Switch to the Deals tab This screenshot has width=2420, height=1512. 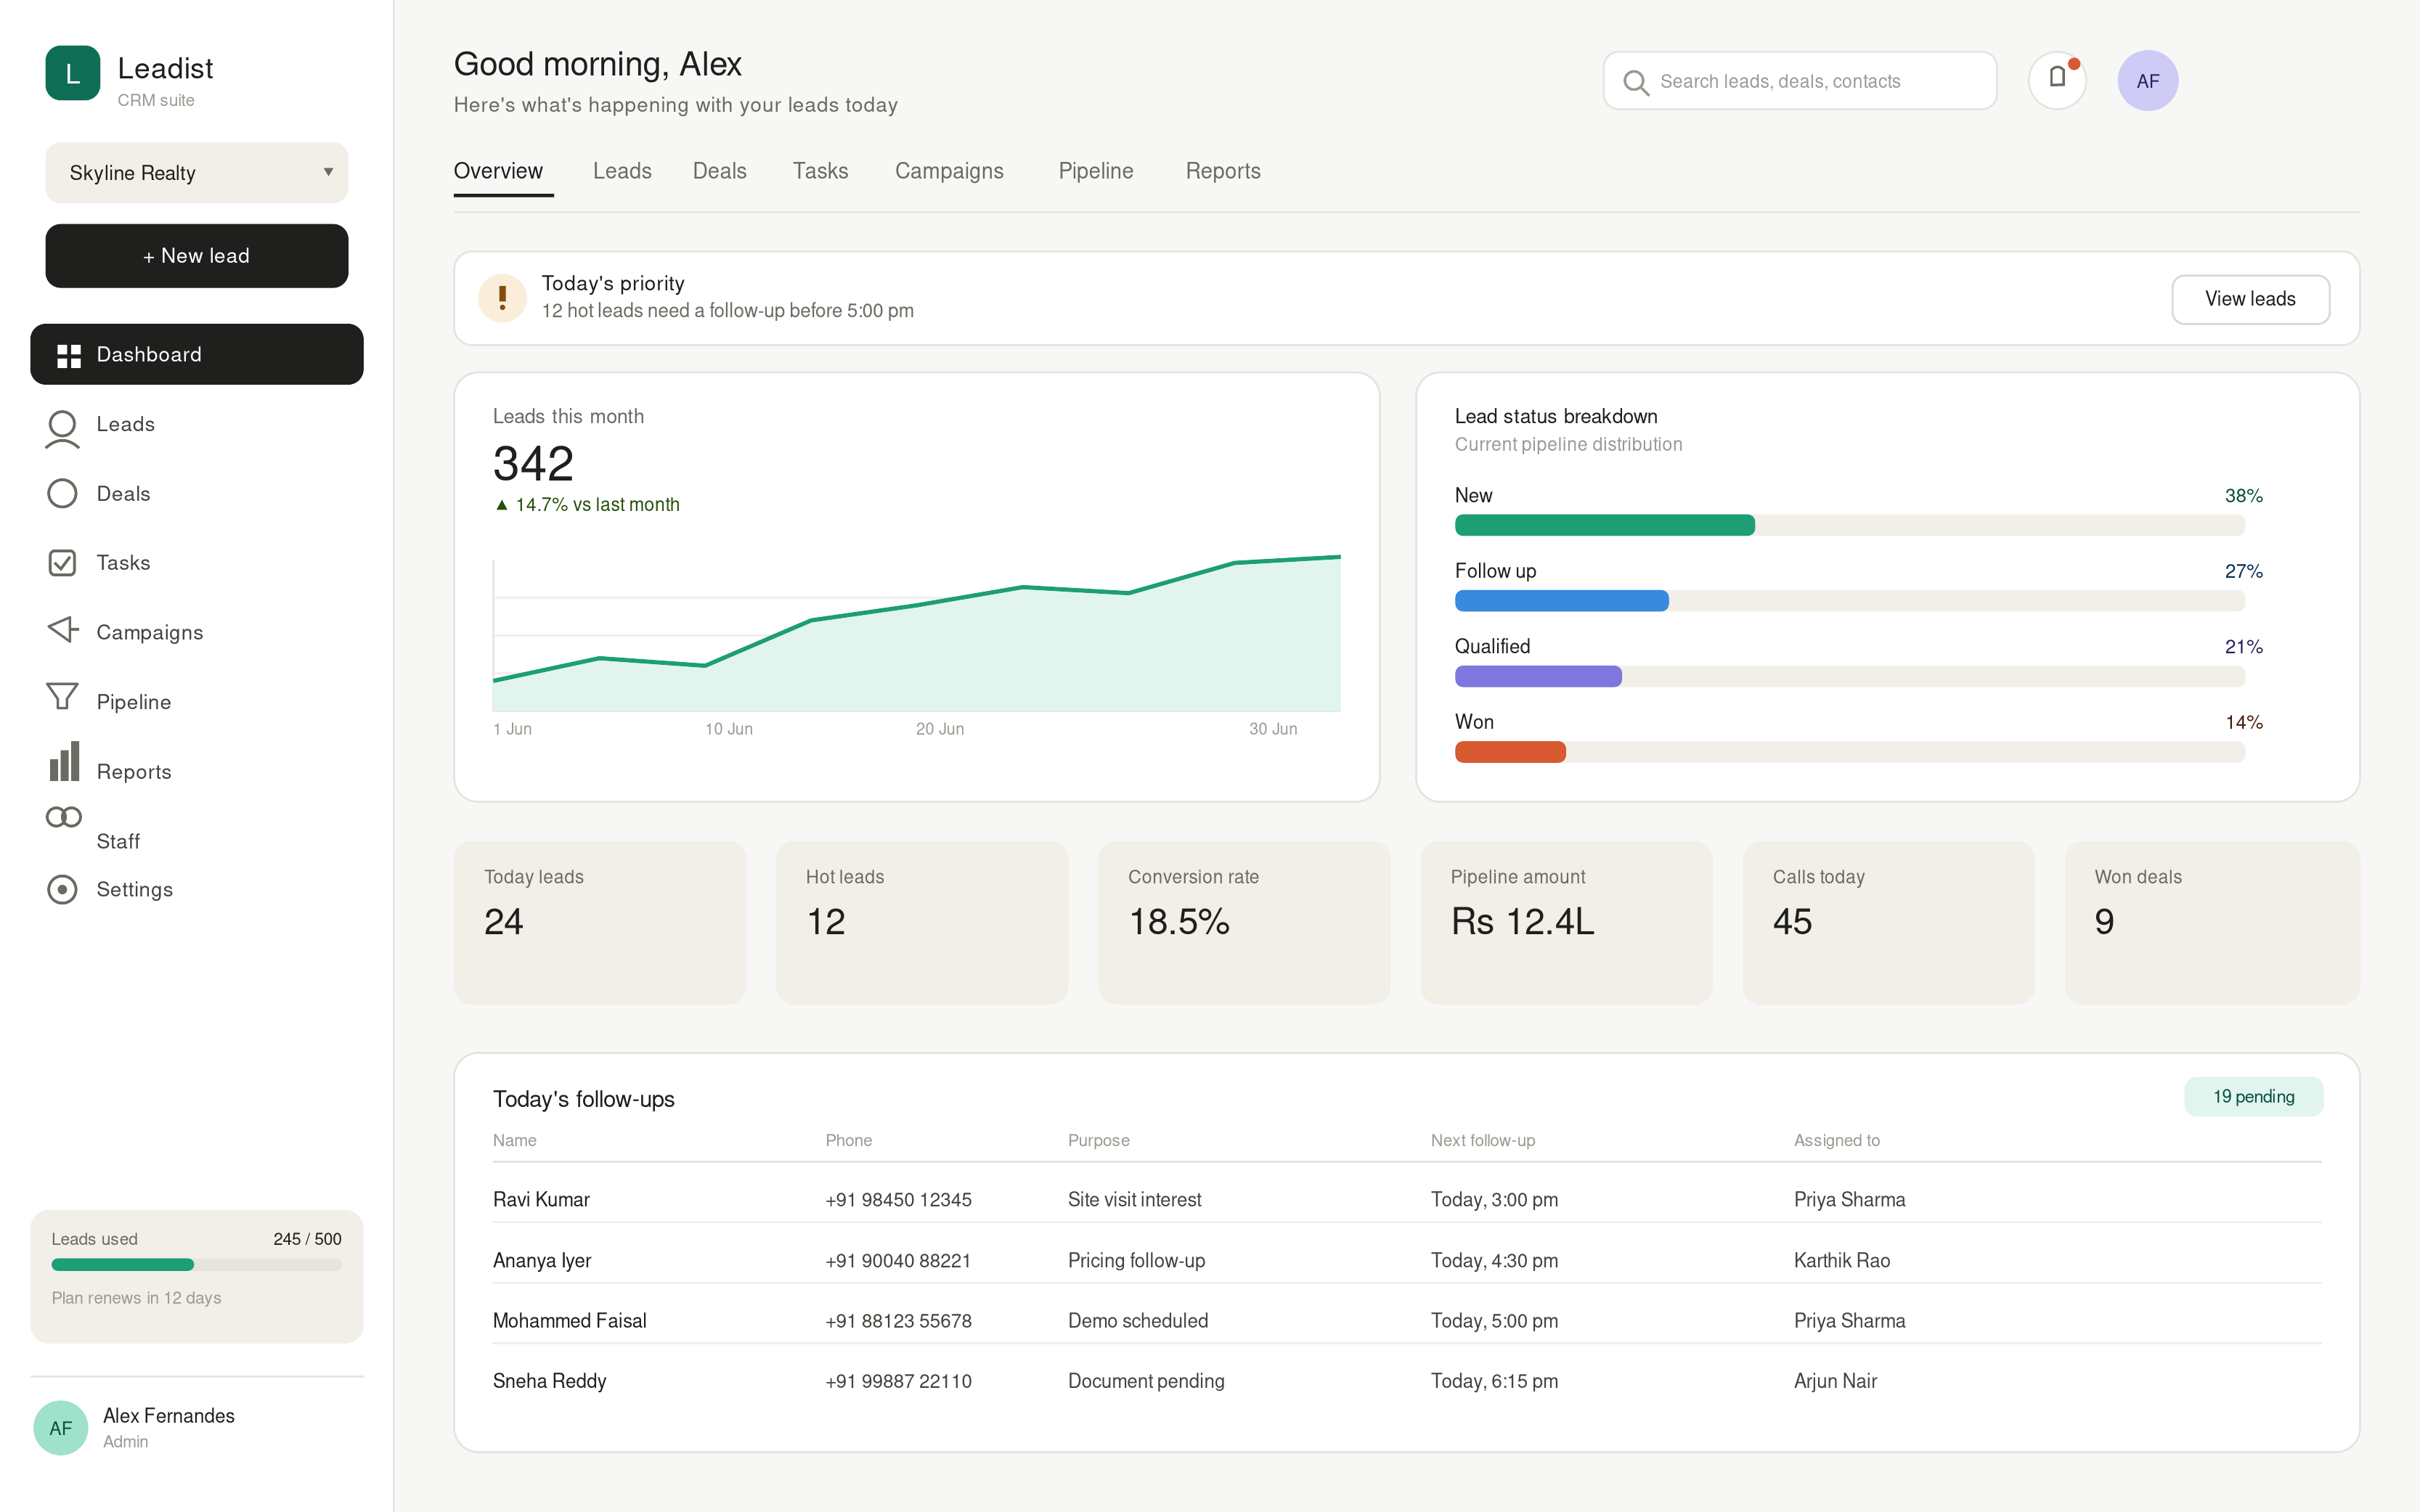coord(720,171)
